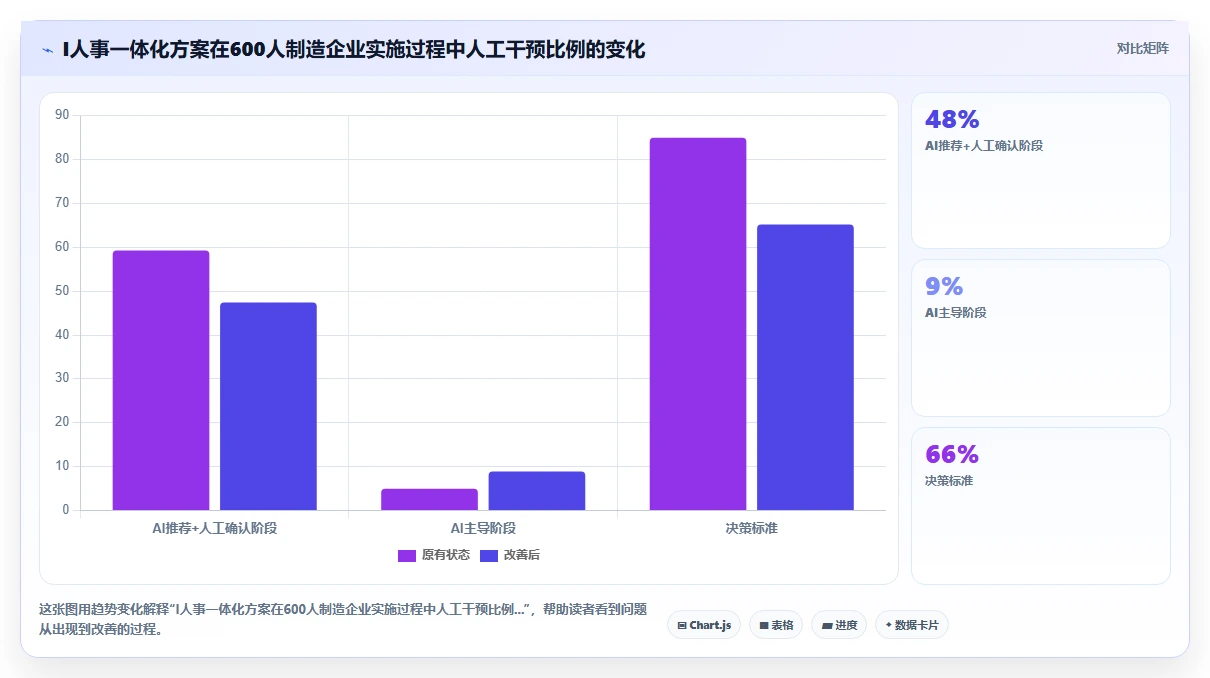Viewport: 1210px width, 678px height.
Task: Click the y-axis value 10
Action: click(x=62, y=466)
